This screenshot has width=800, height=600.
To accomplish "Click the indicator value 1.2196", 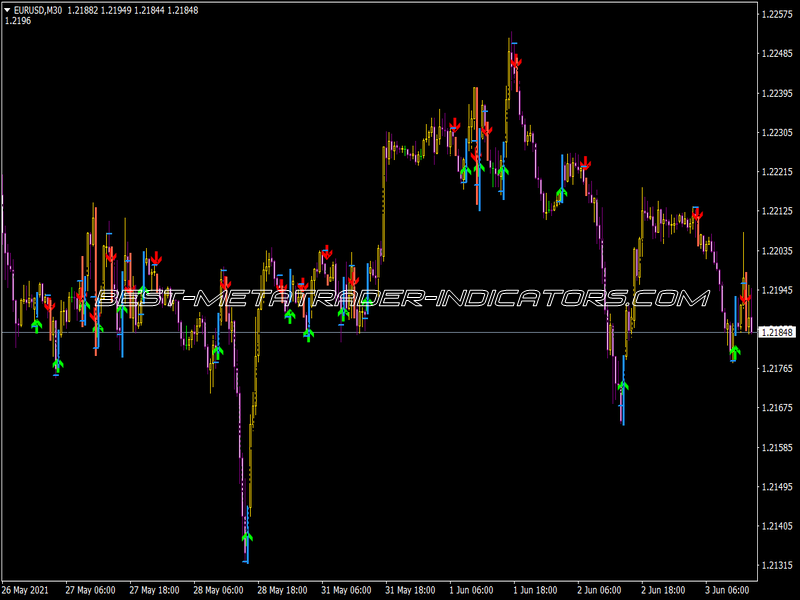I will (18, 21).
